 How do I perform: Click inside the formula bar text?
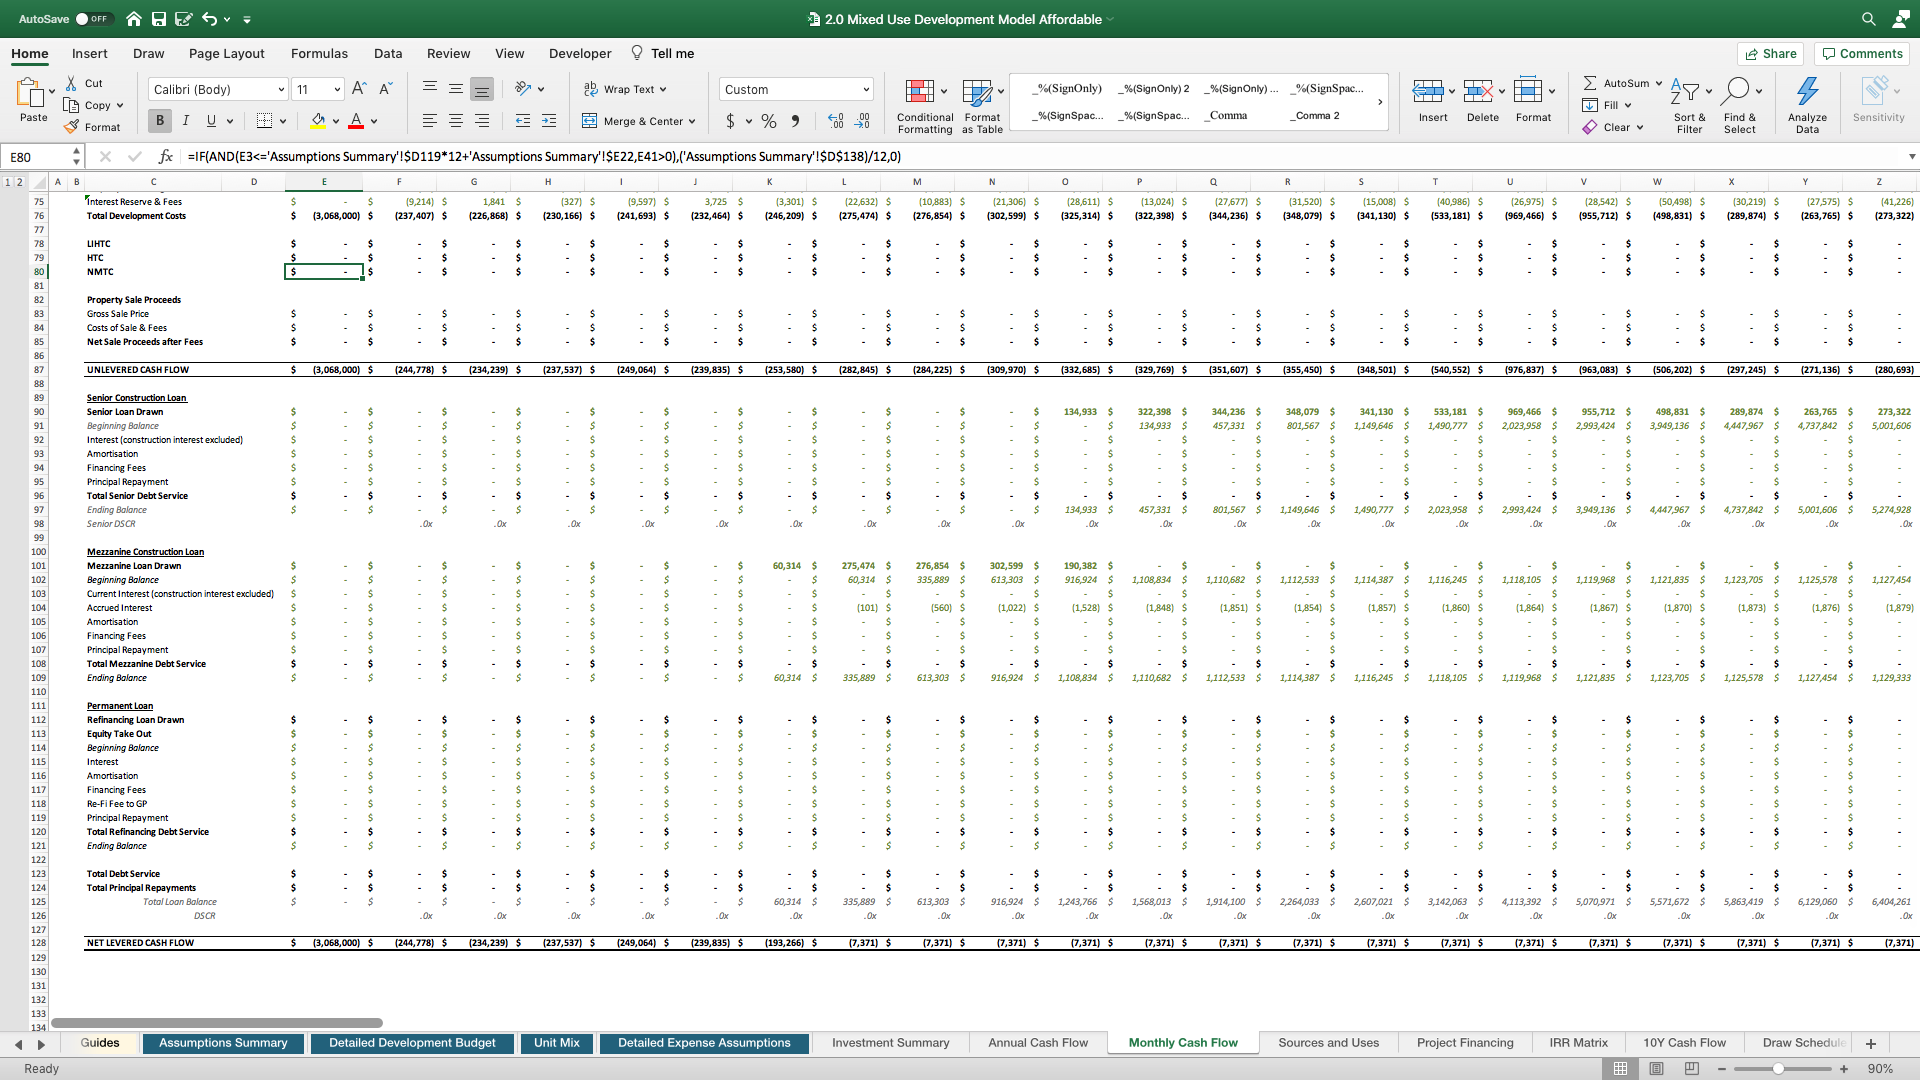[x=544, y=156]
